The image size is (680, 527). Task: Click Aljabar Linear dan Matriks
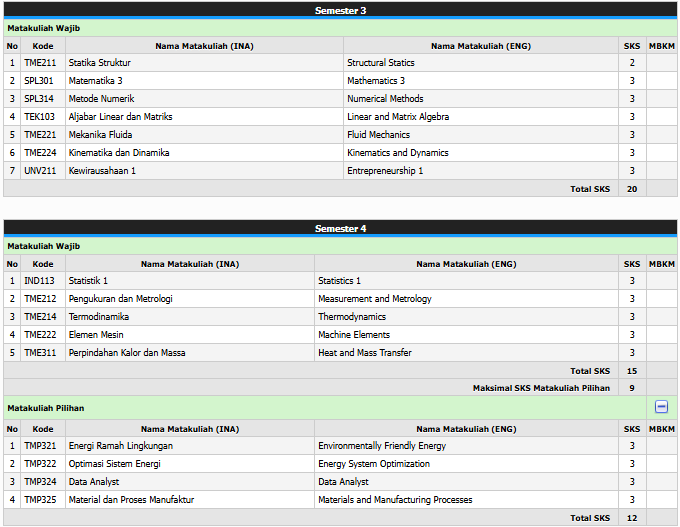click(x=120, y=117)
